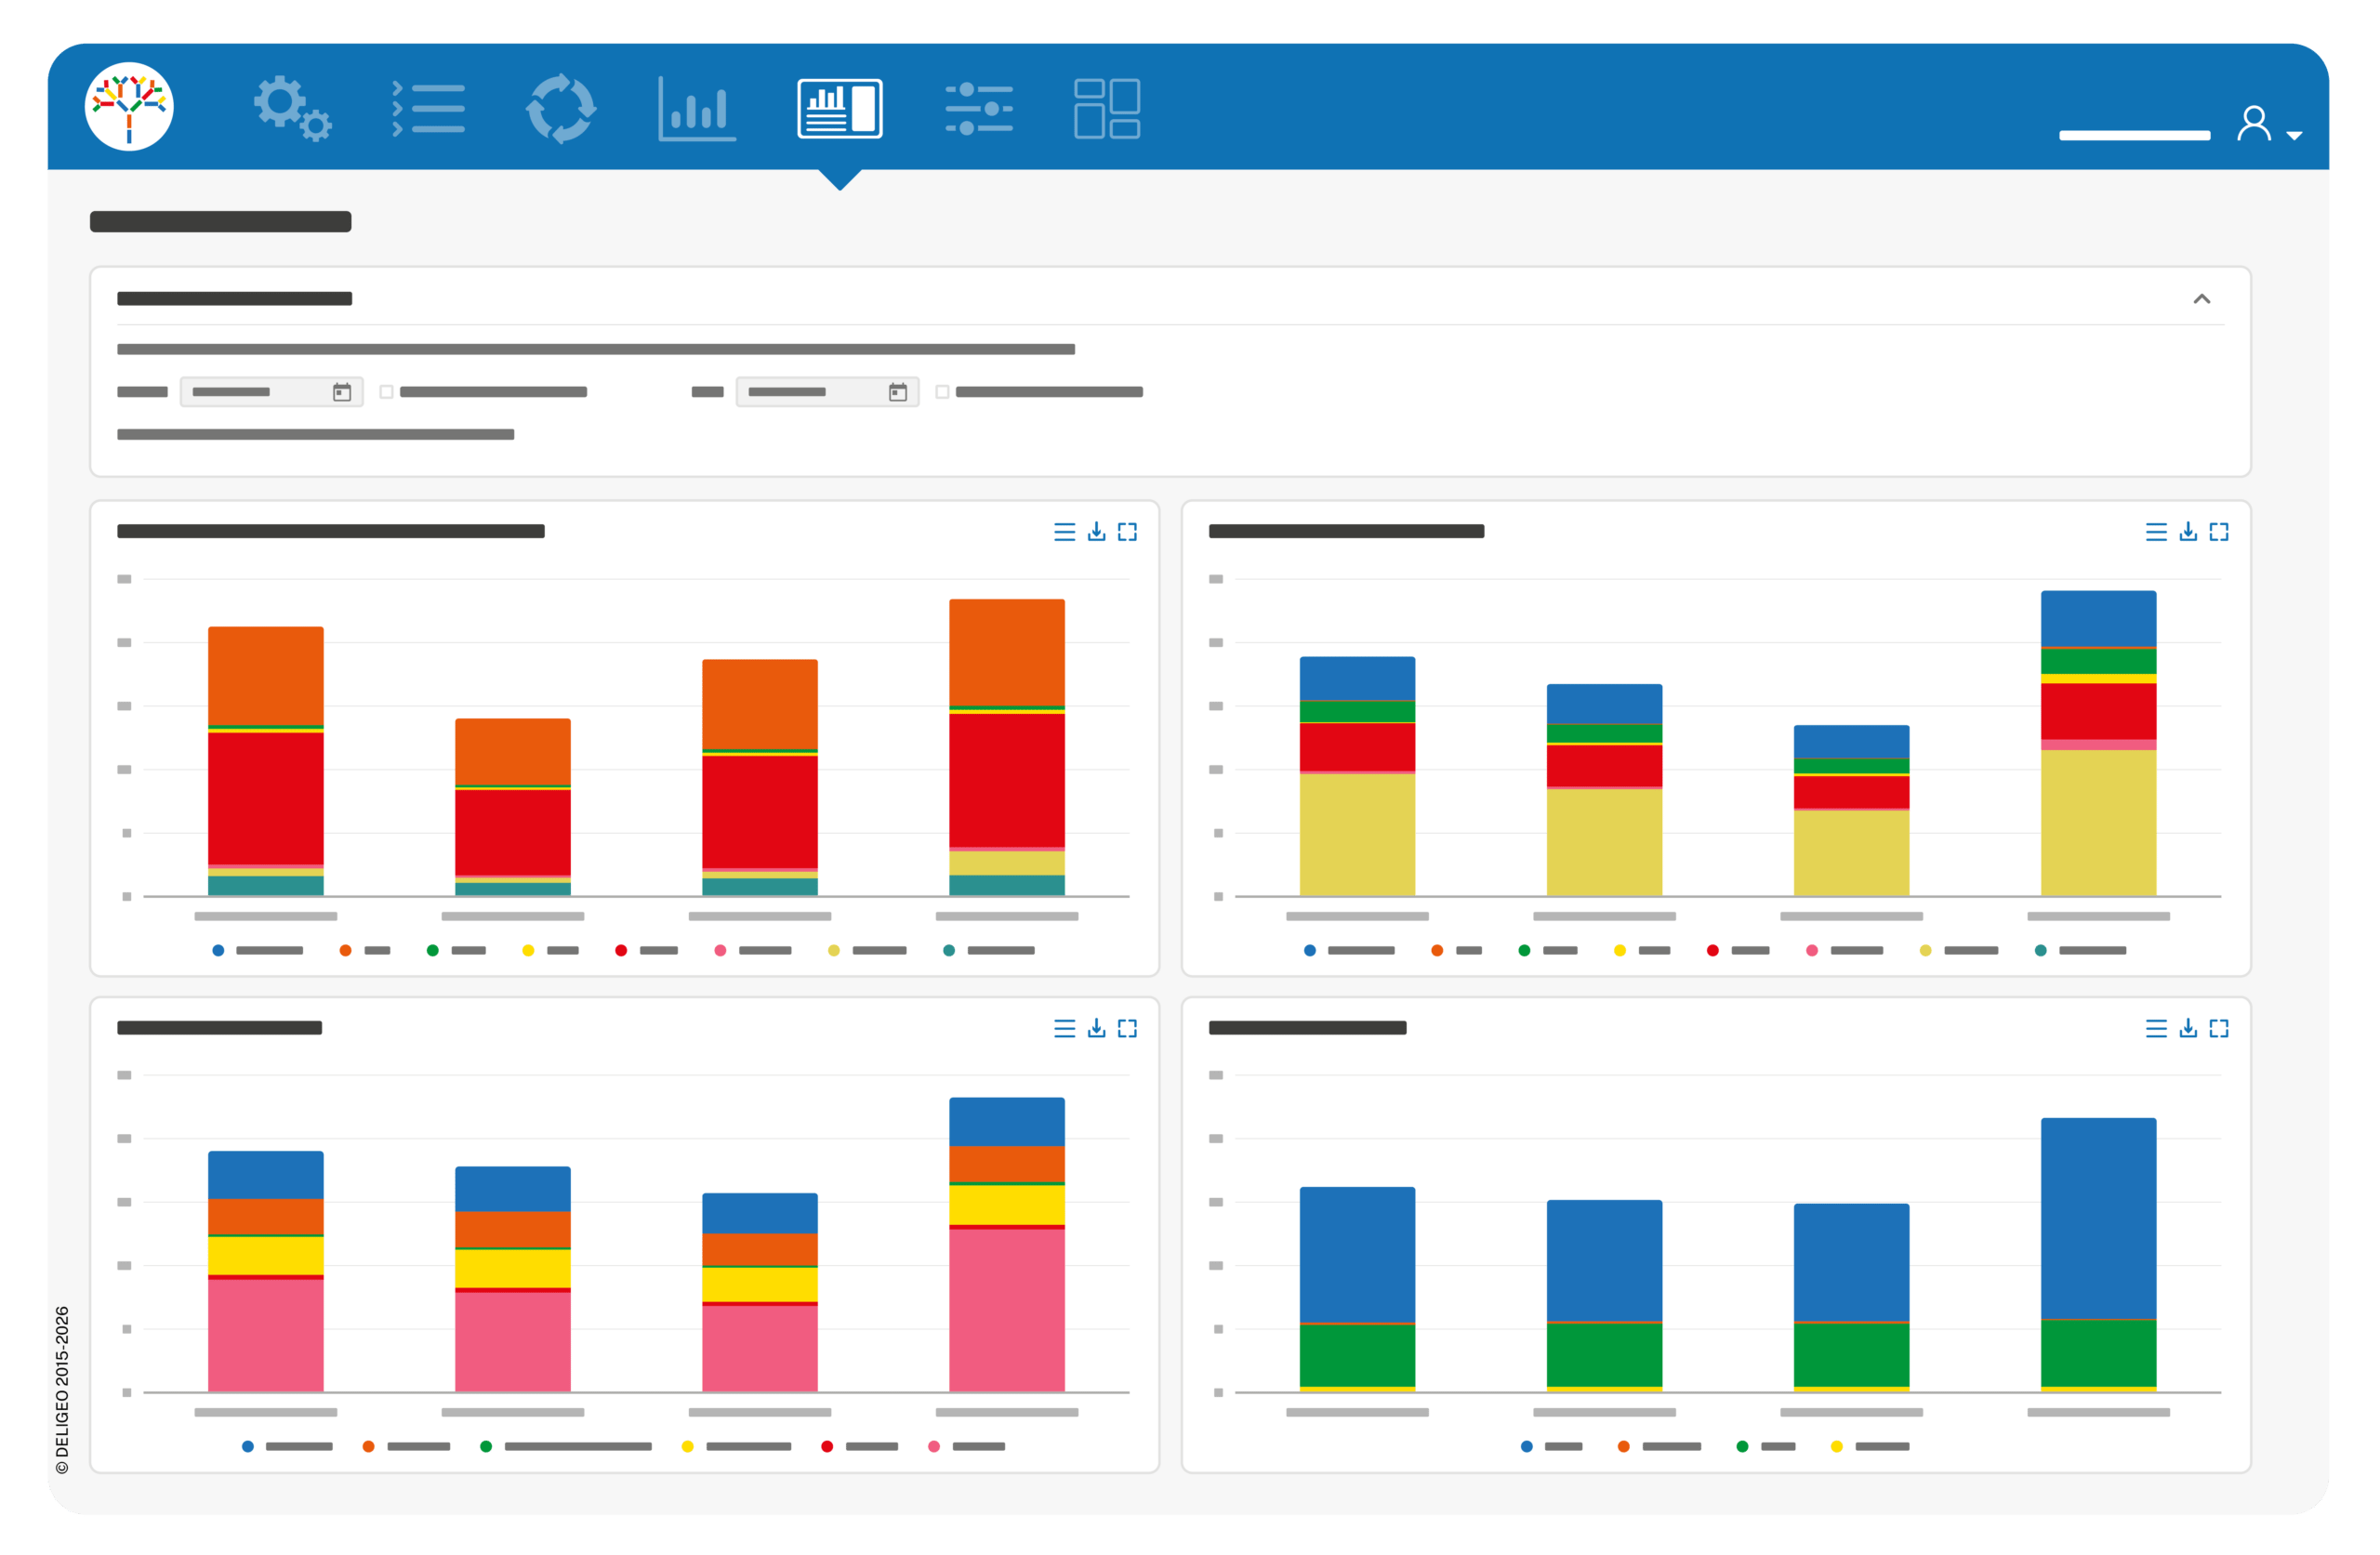Open the bar chart statistics icon
Image resolution: width=2380 pixels, height=1555 pixels.
point(697,108)
